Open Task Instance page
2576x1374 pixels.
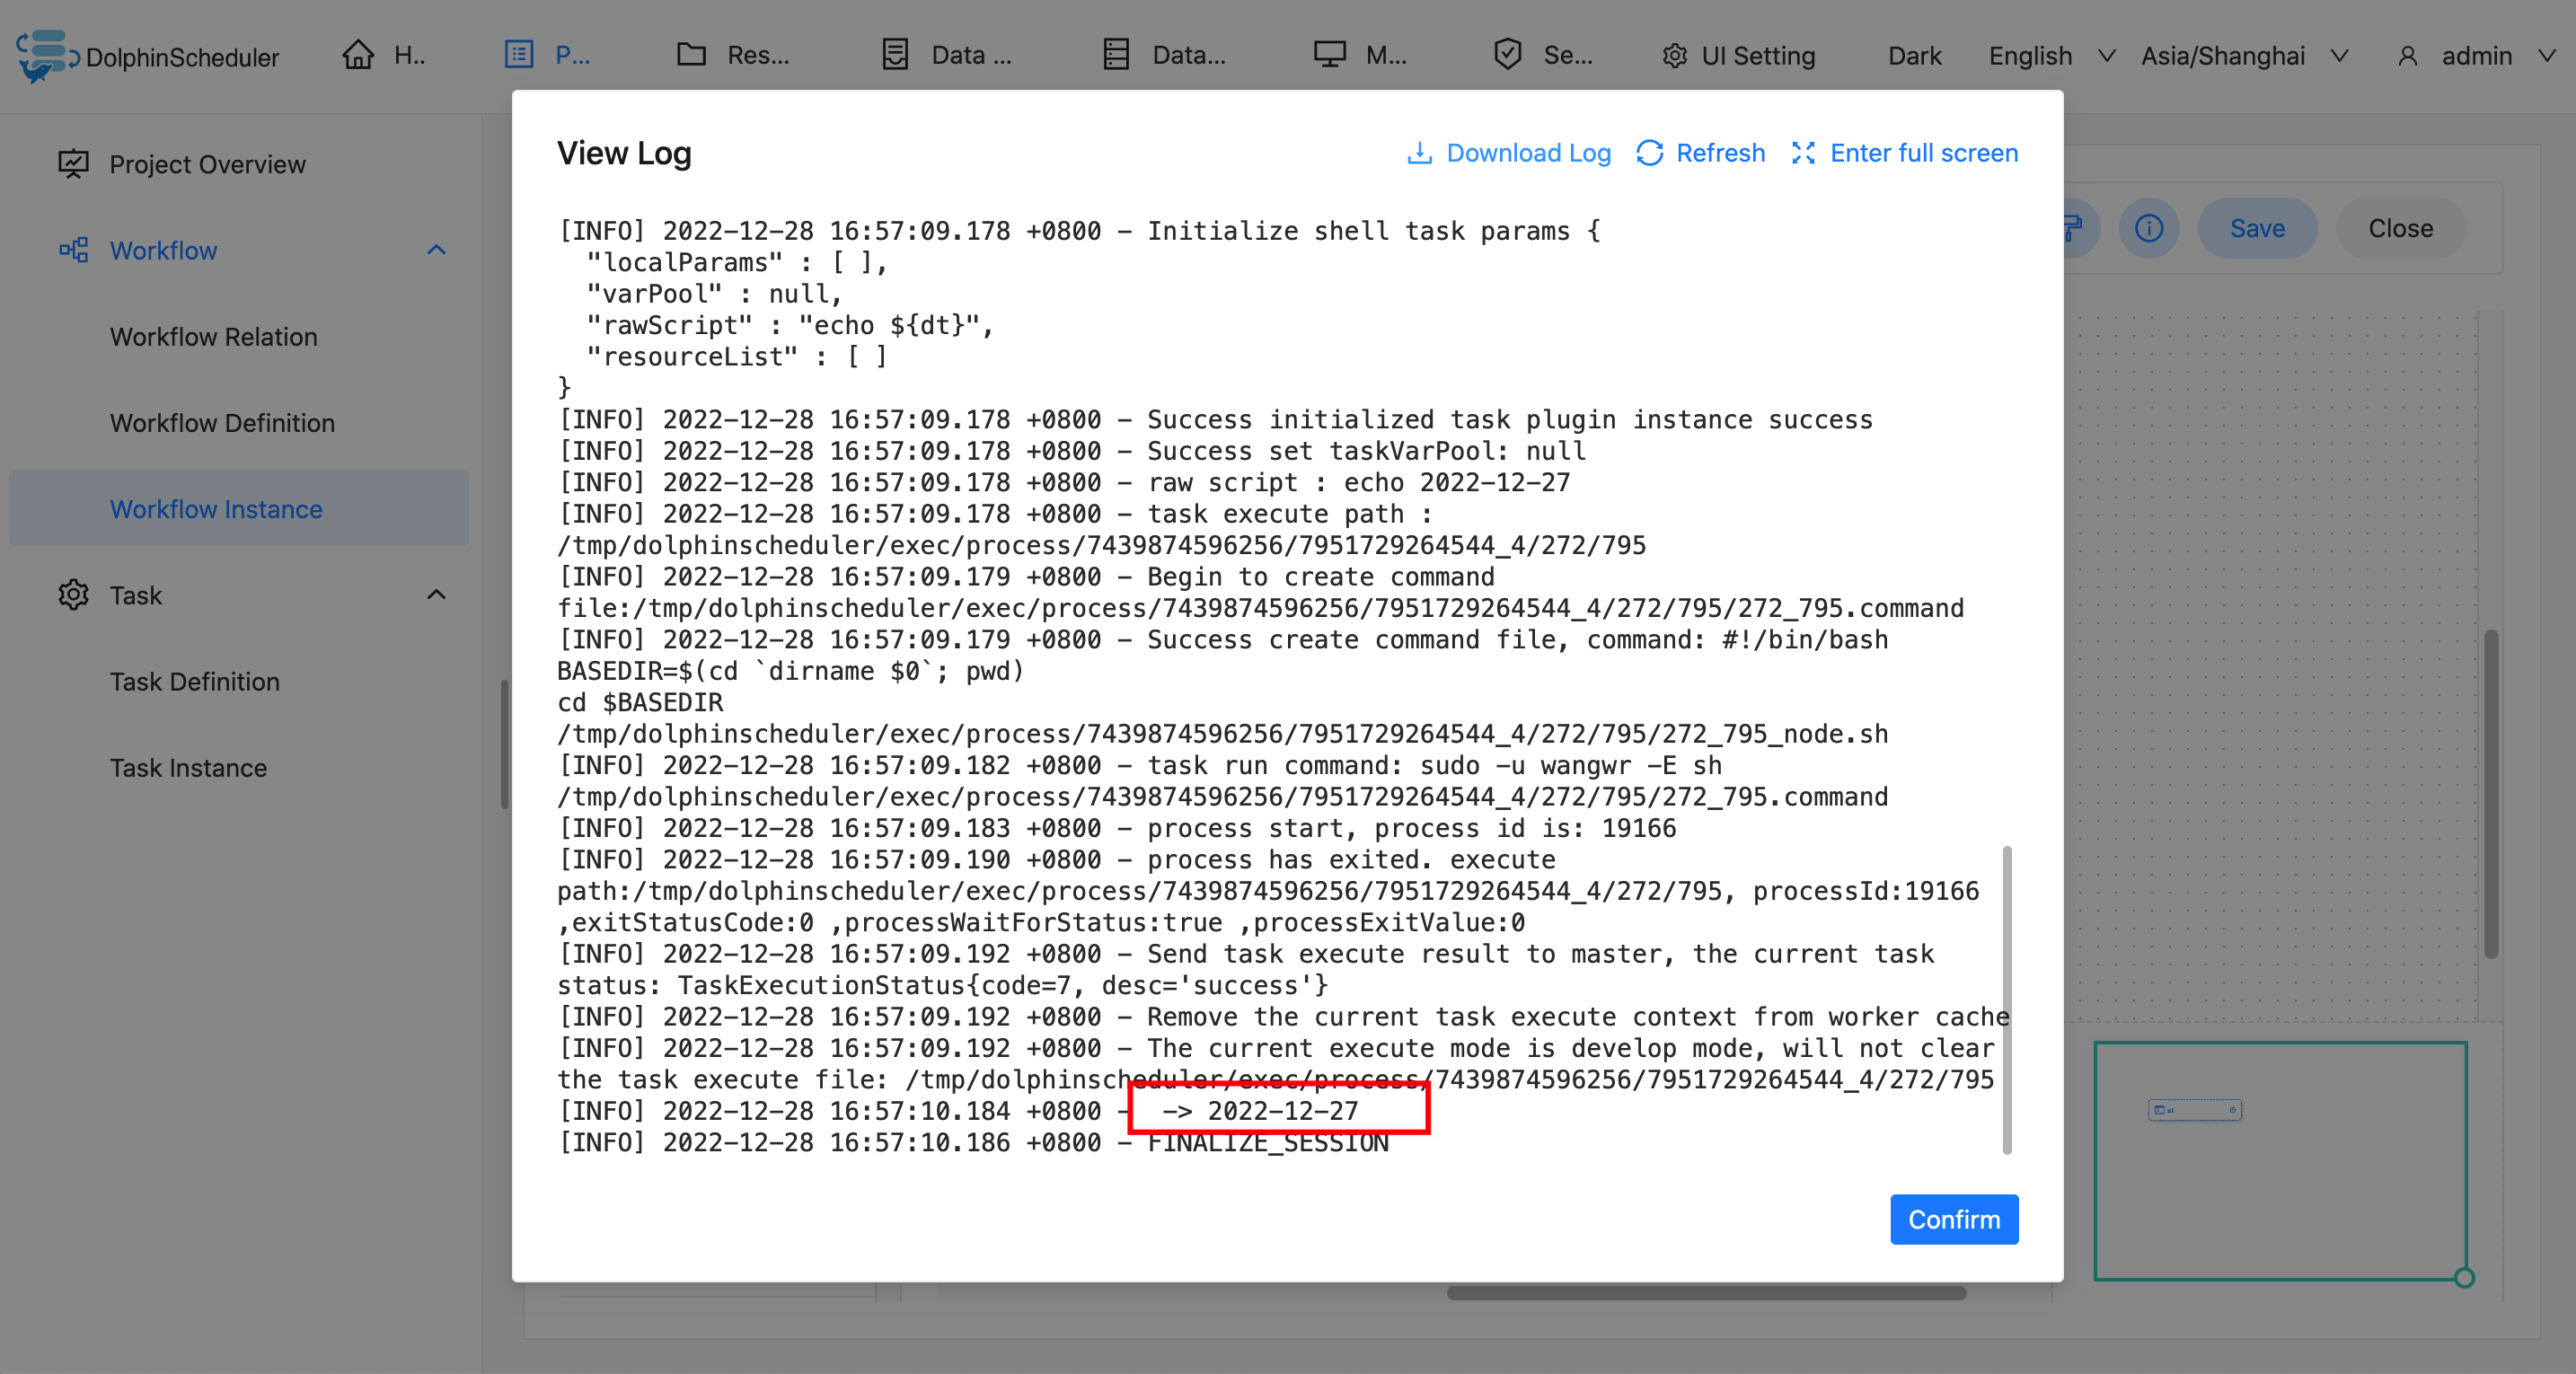188,767
